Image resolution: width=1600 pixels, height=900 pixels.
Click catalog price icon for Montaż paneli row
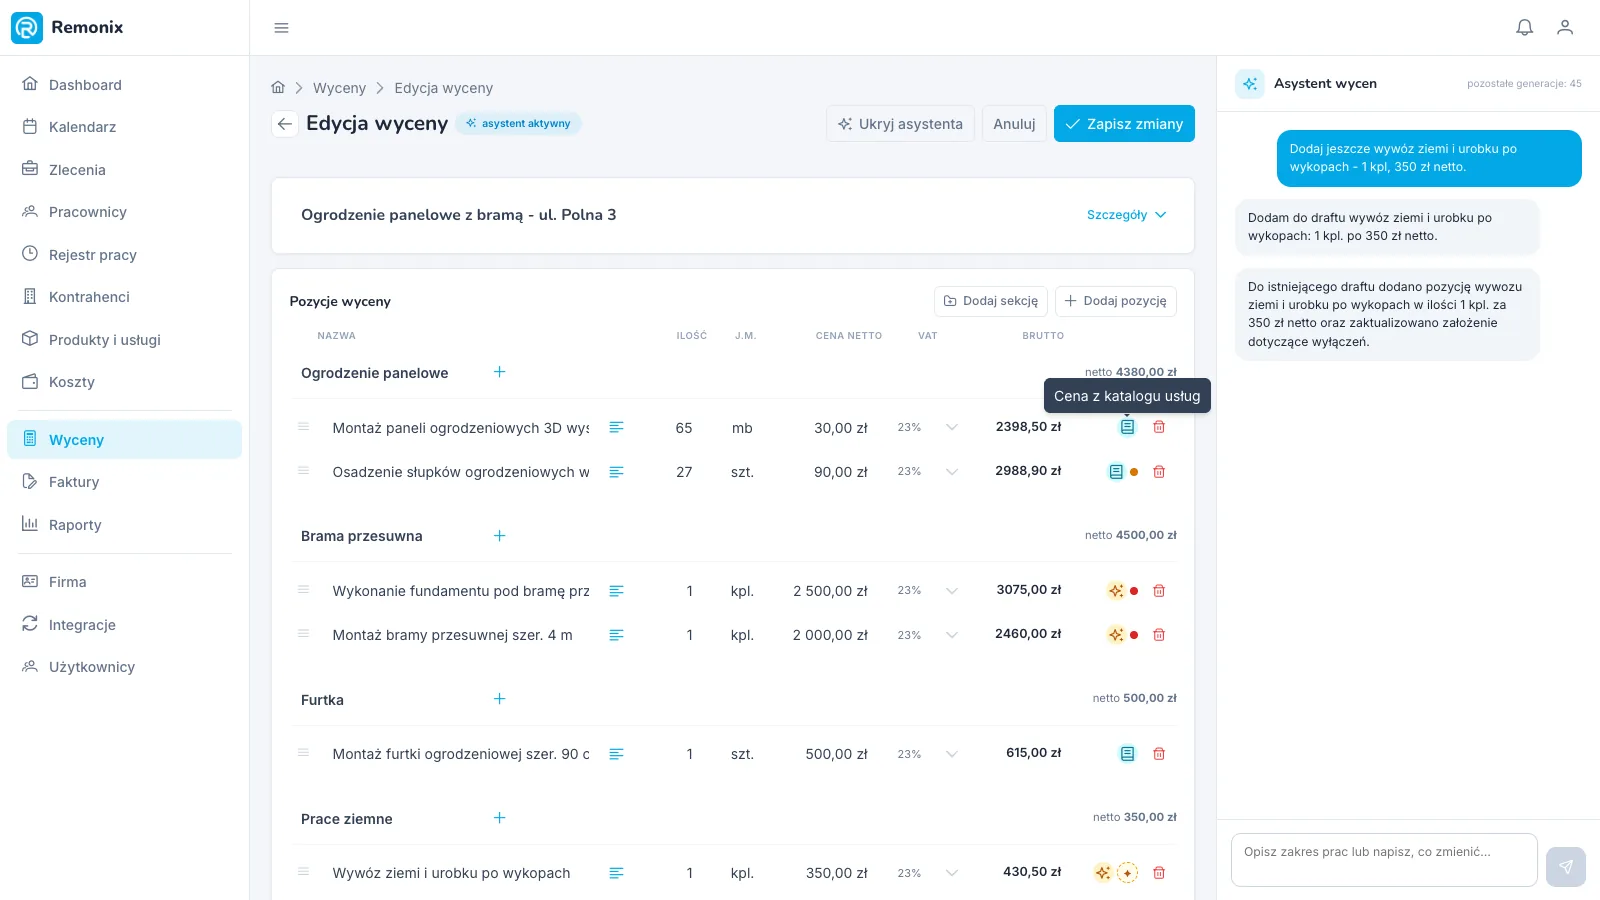[1127, 427]
